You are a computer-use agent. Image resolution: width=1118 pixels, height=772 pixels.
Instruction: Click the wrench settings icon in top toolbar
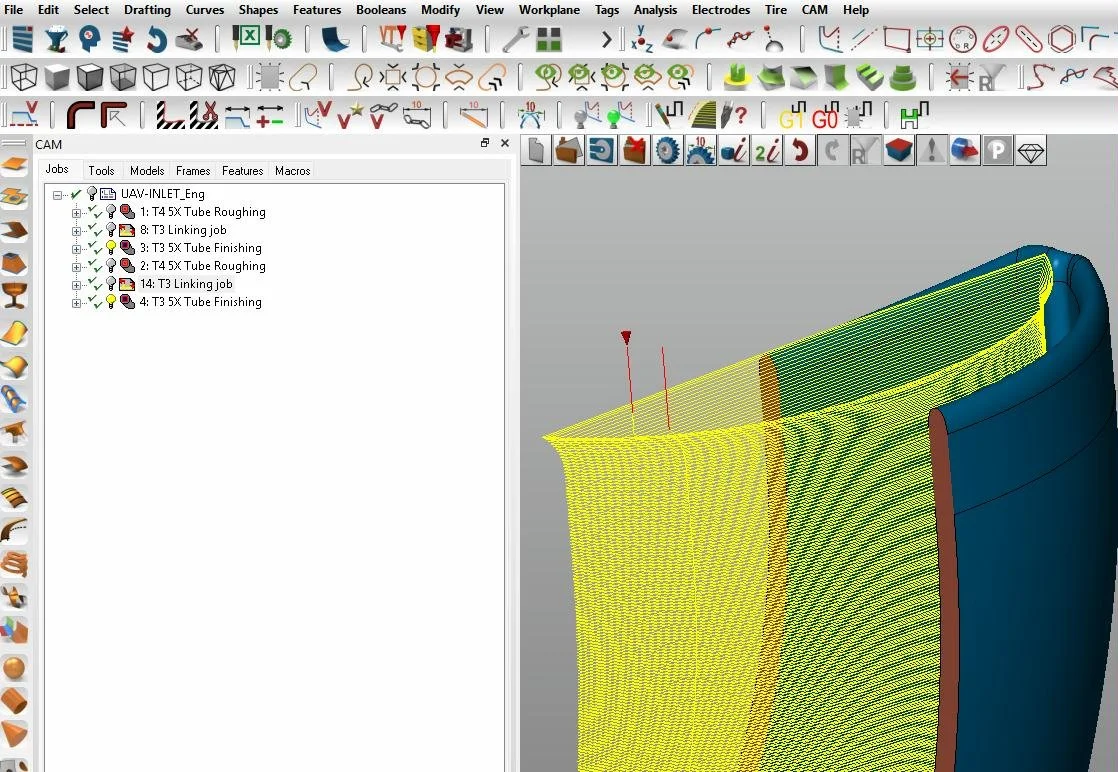515,38
